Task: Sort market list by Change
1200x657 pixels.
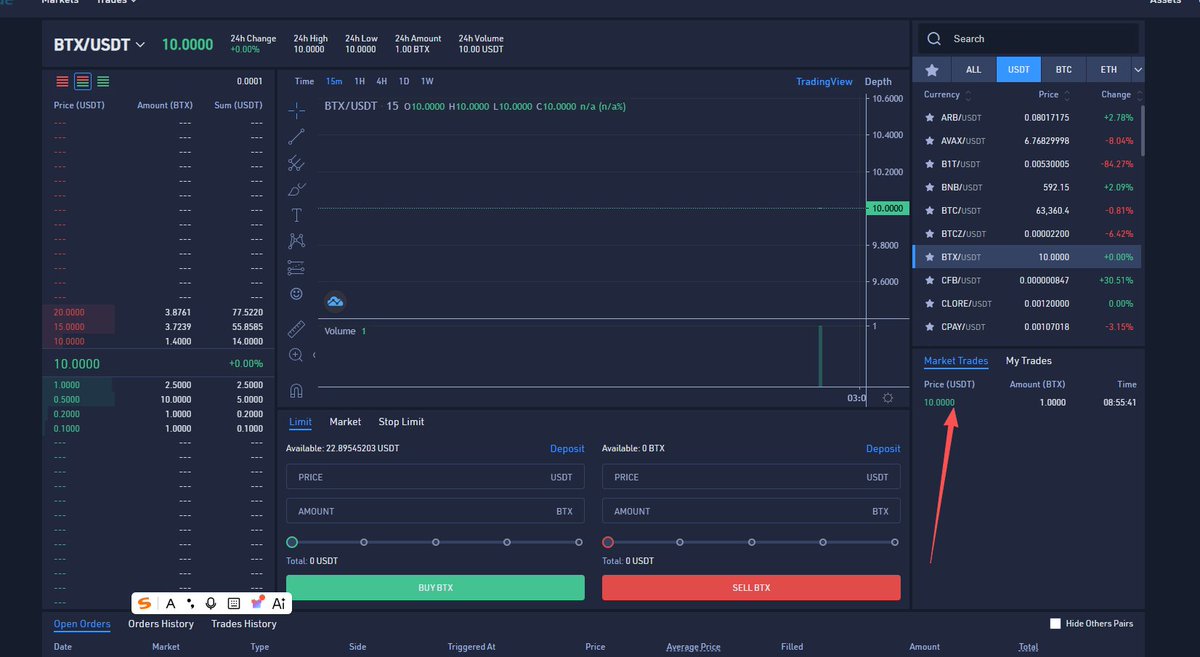Action: point(1121,95)
